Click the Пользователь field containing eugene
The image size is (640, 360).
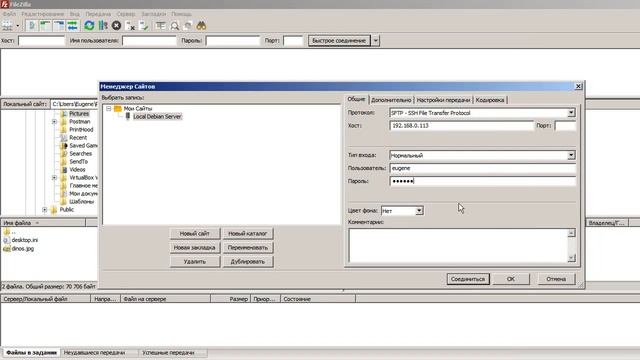click(482, 168)
